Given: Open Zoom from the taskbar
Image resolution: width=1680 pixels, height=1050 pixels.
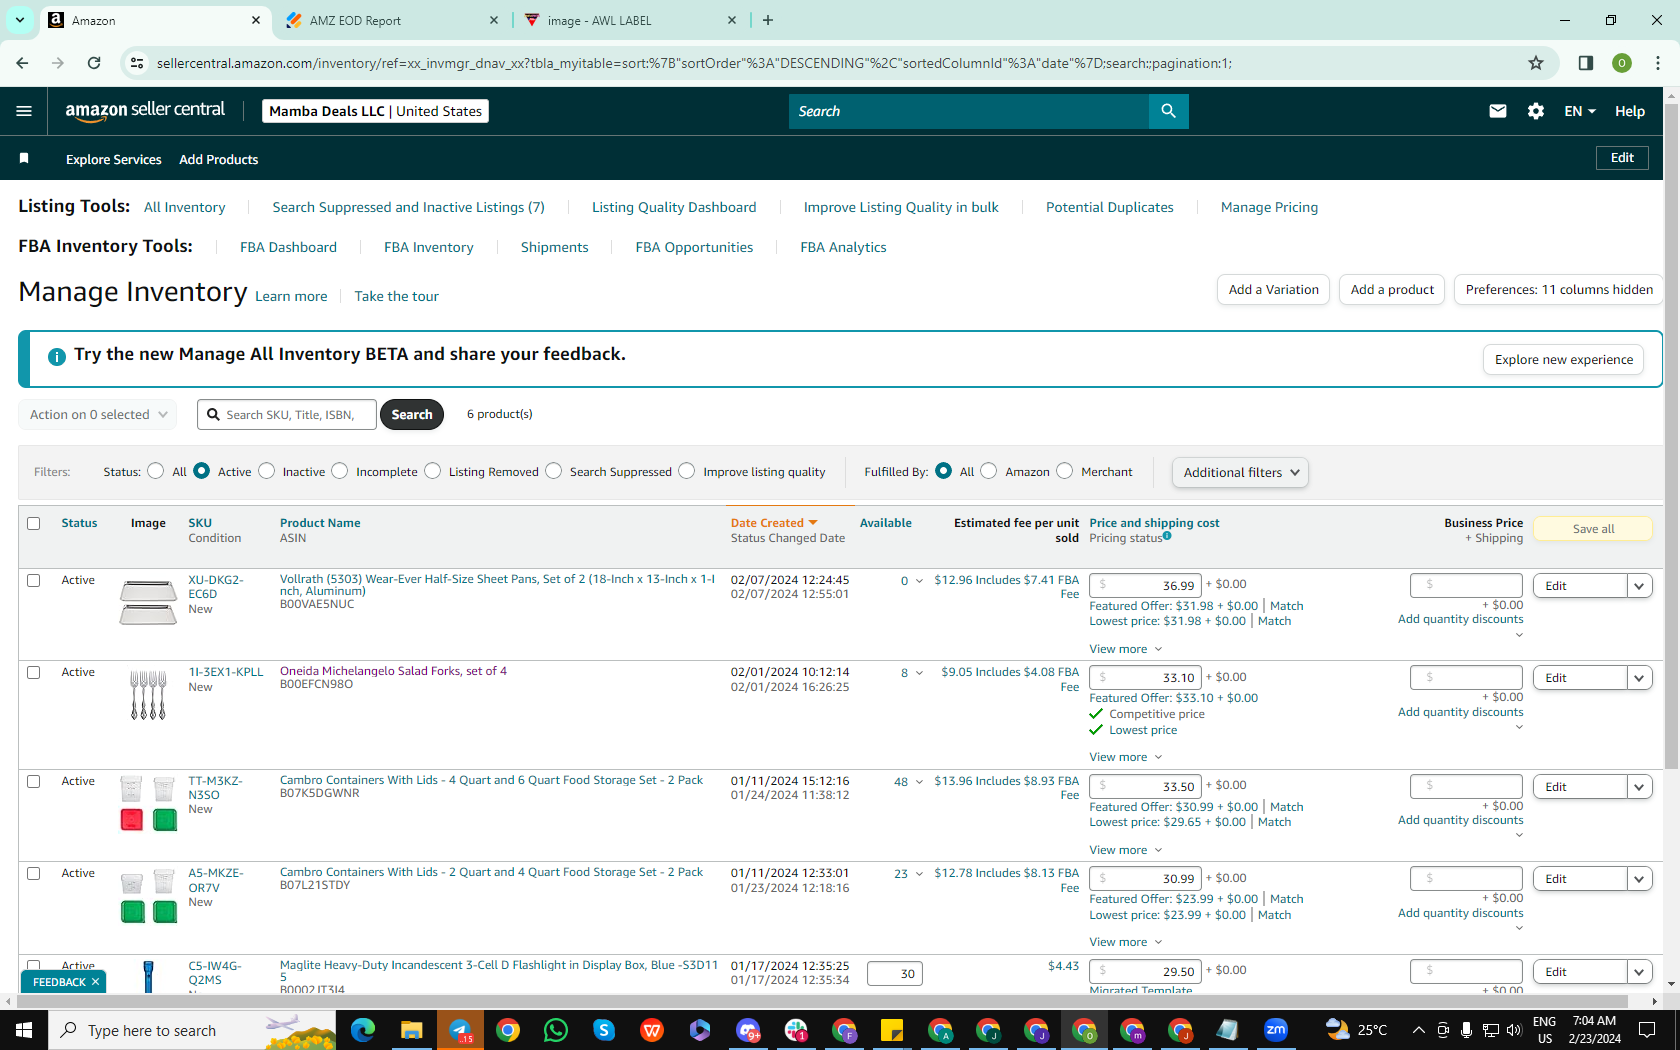Looking at the screenshot, I should tap(1276, 1030).
